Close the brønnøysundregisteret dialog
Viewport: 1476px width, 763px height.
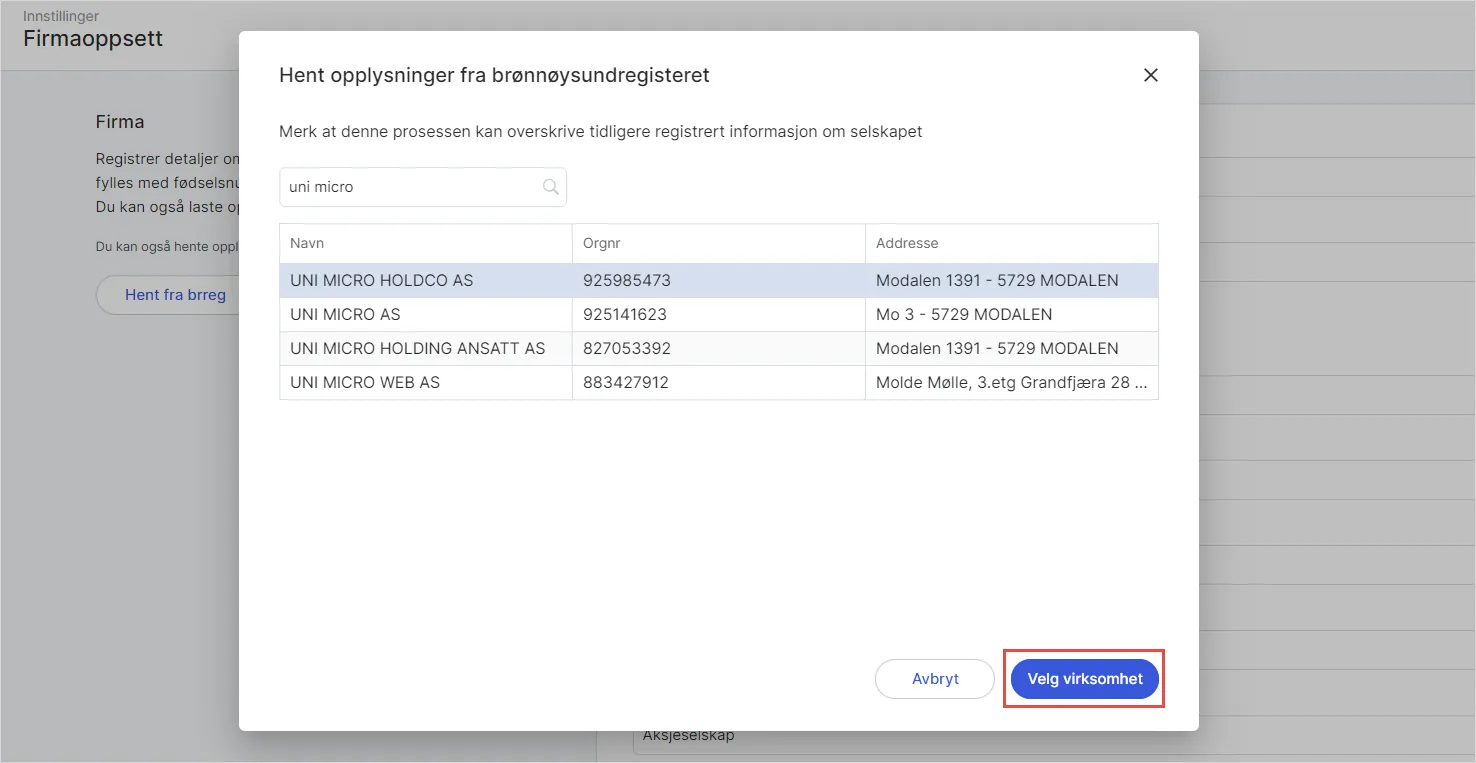(1150, 75)
